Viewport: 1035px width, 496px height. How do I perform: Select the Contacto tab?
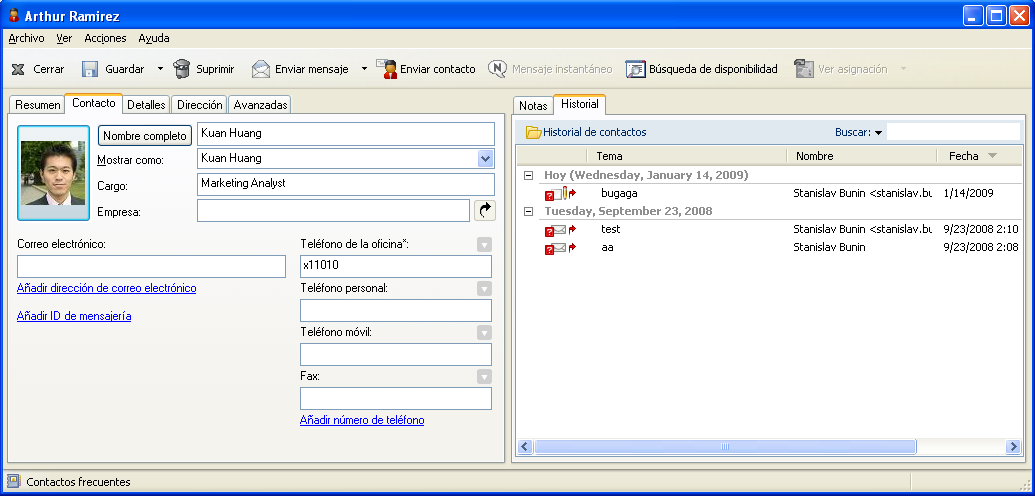coord(94,104)
